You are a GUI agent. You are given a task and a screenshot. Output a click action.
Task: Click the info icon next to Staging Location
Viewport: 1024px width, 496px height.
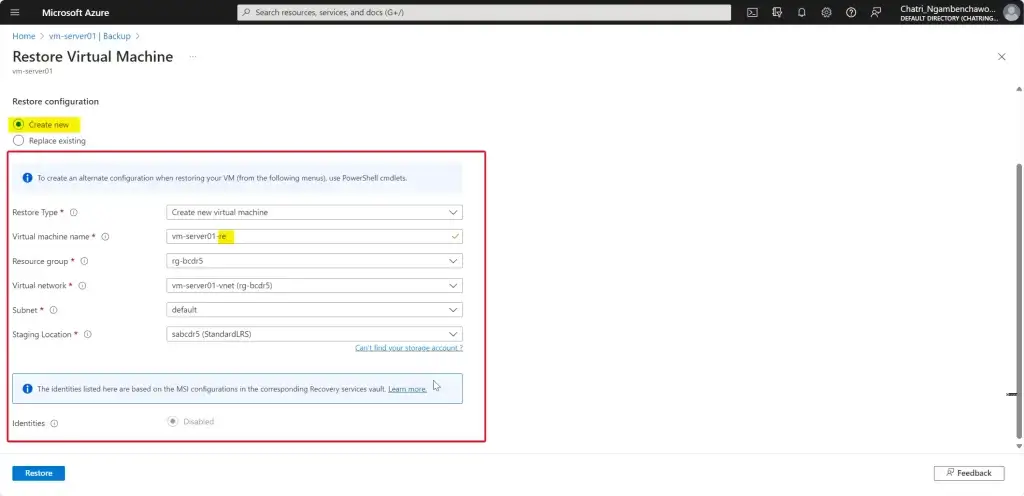[87, 334]
